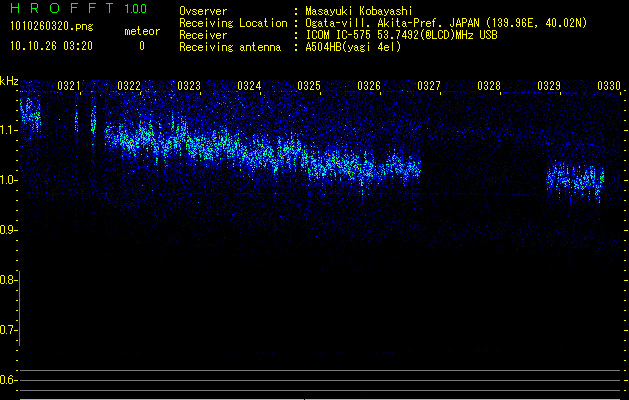The image size is (629, 400).
Task: Click the 0.8 kHz axis label
Action: pos(8,280)
